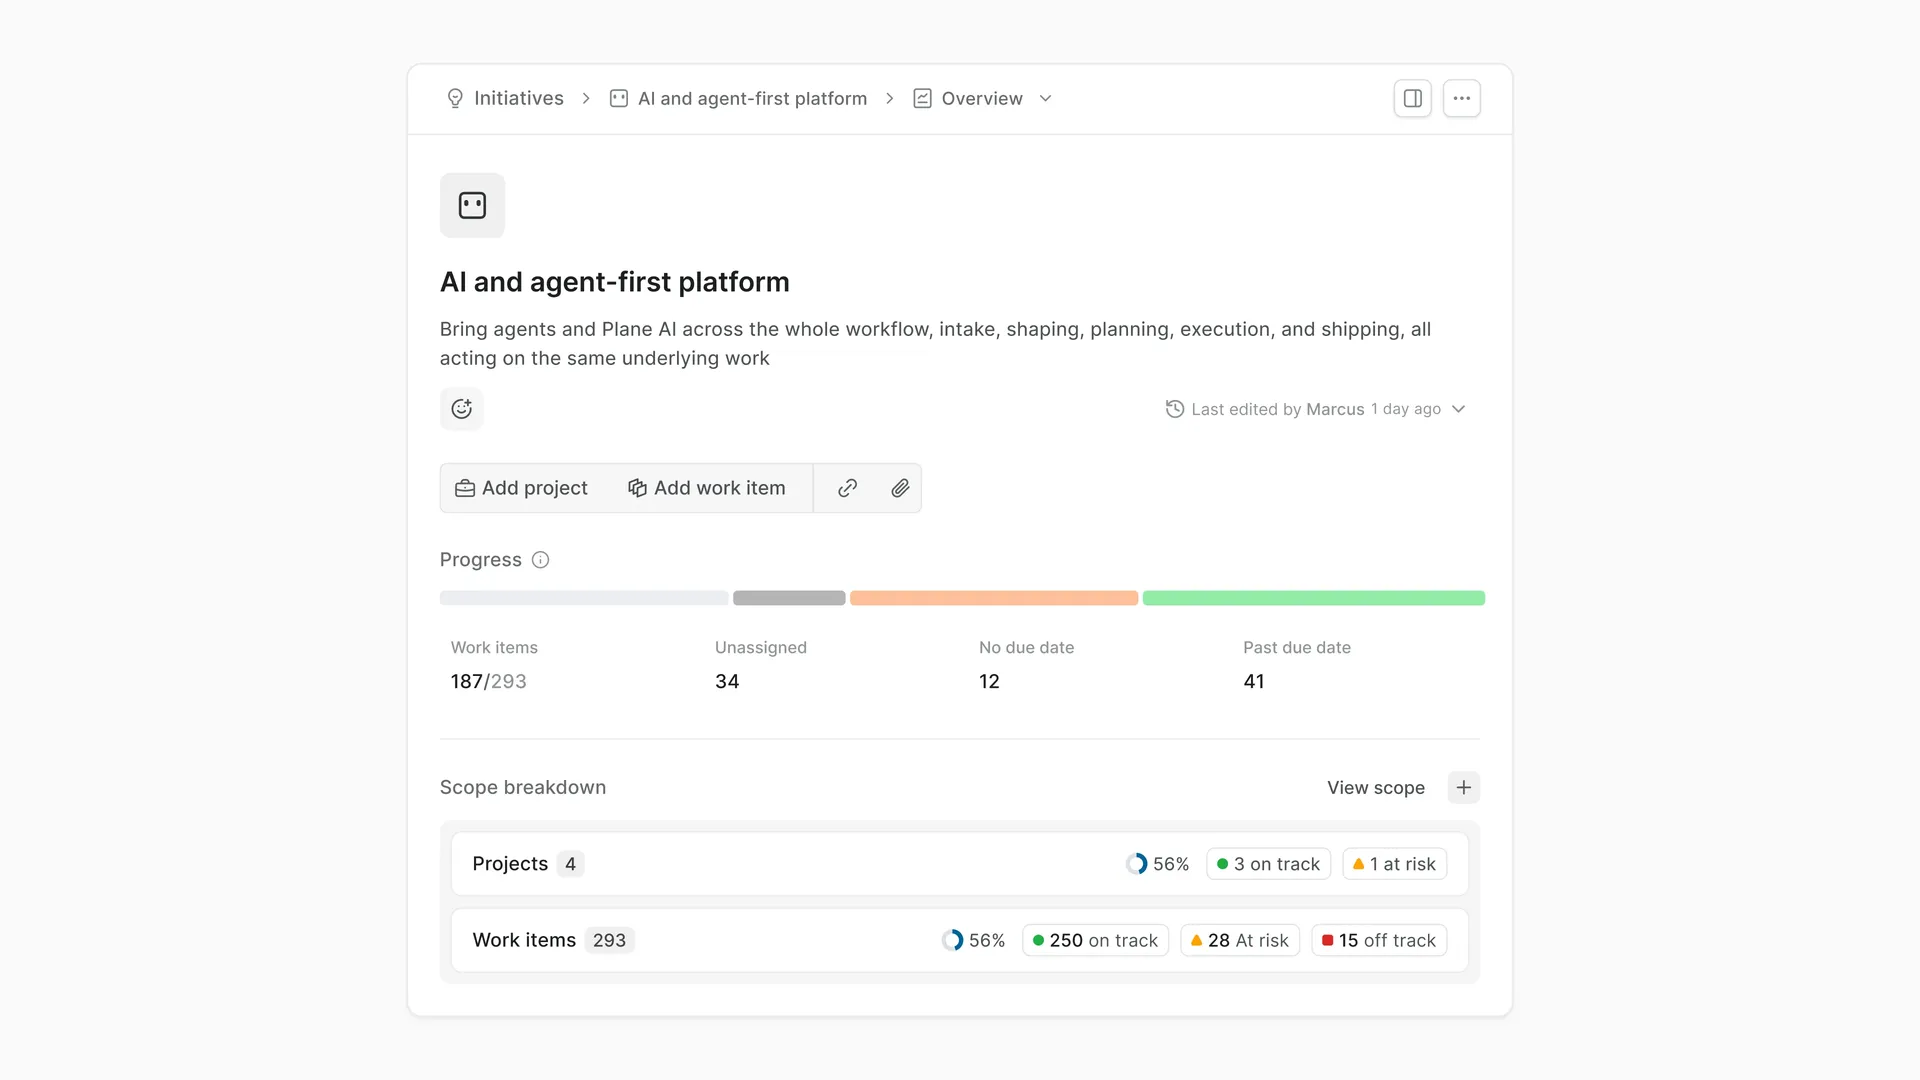
Task: Click the Progress info icon
Action: pos(540,560)
